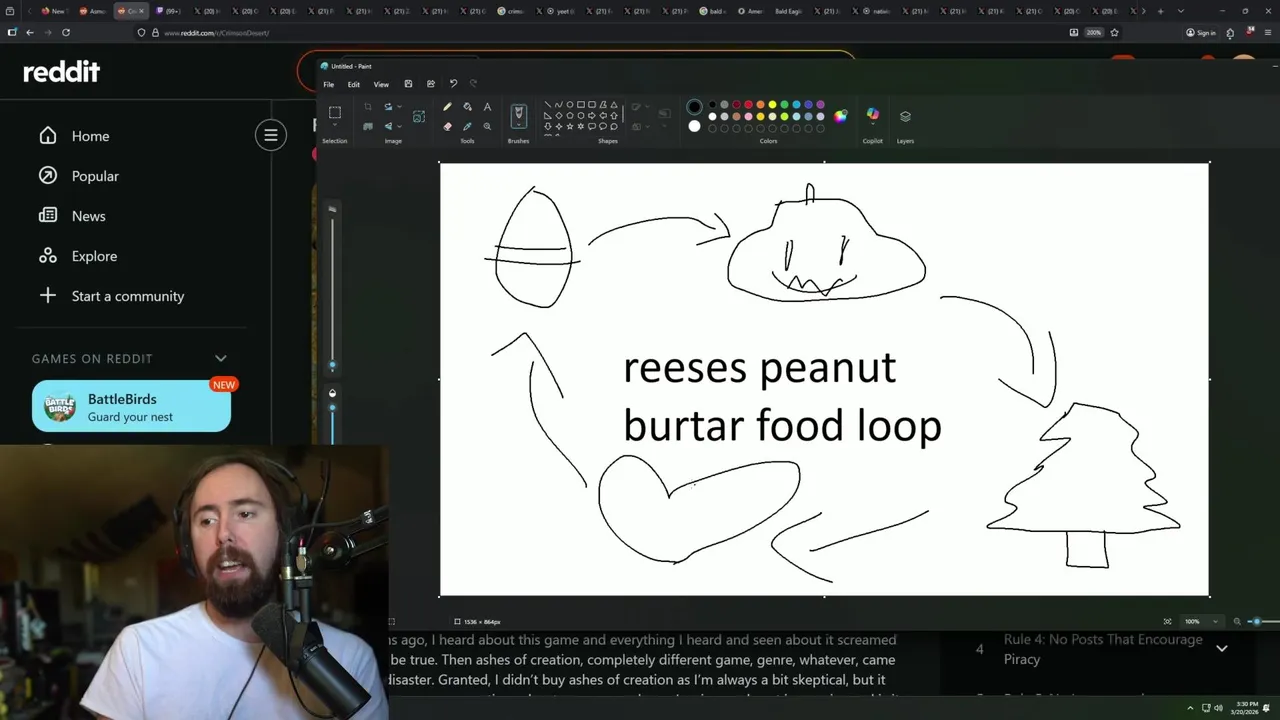Click Start a community link

128,296
